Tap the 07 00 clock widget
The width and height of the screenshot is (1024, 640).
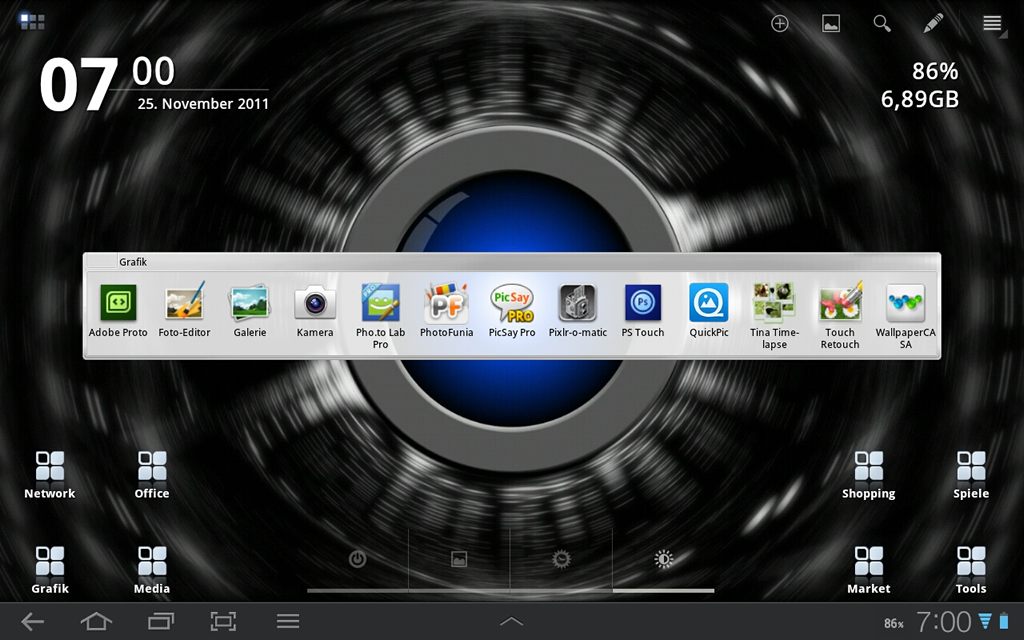click(x=107, y=84)
